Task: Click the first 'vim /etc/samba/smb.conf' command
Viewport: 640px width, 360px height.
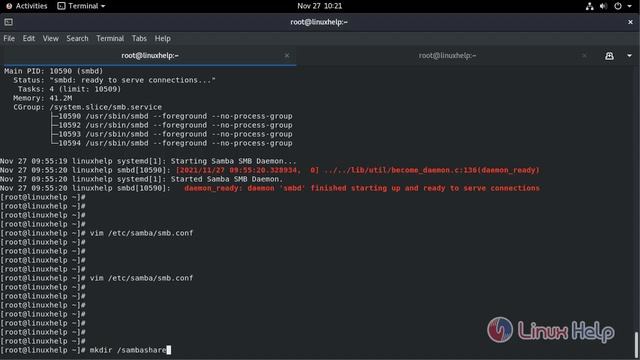Action: point(141,233)
